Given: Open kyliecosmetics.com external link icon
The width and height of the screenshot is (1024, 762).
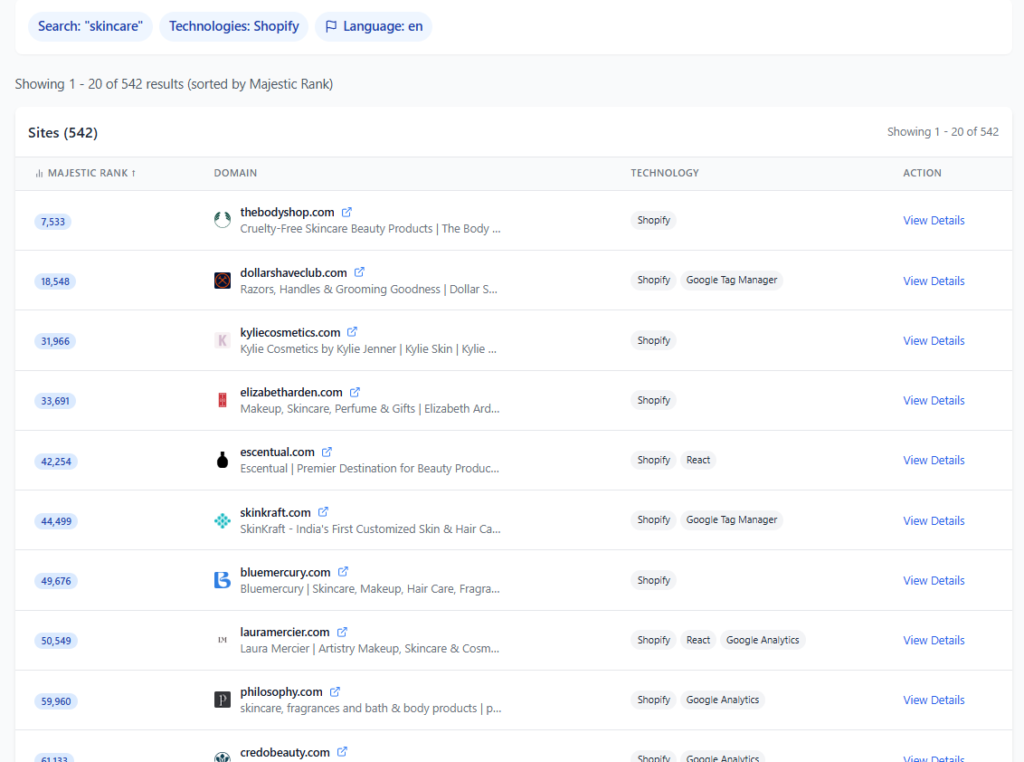Looking at the screenshot, I should pyautogui.click(x=353, y=332).
